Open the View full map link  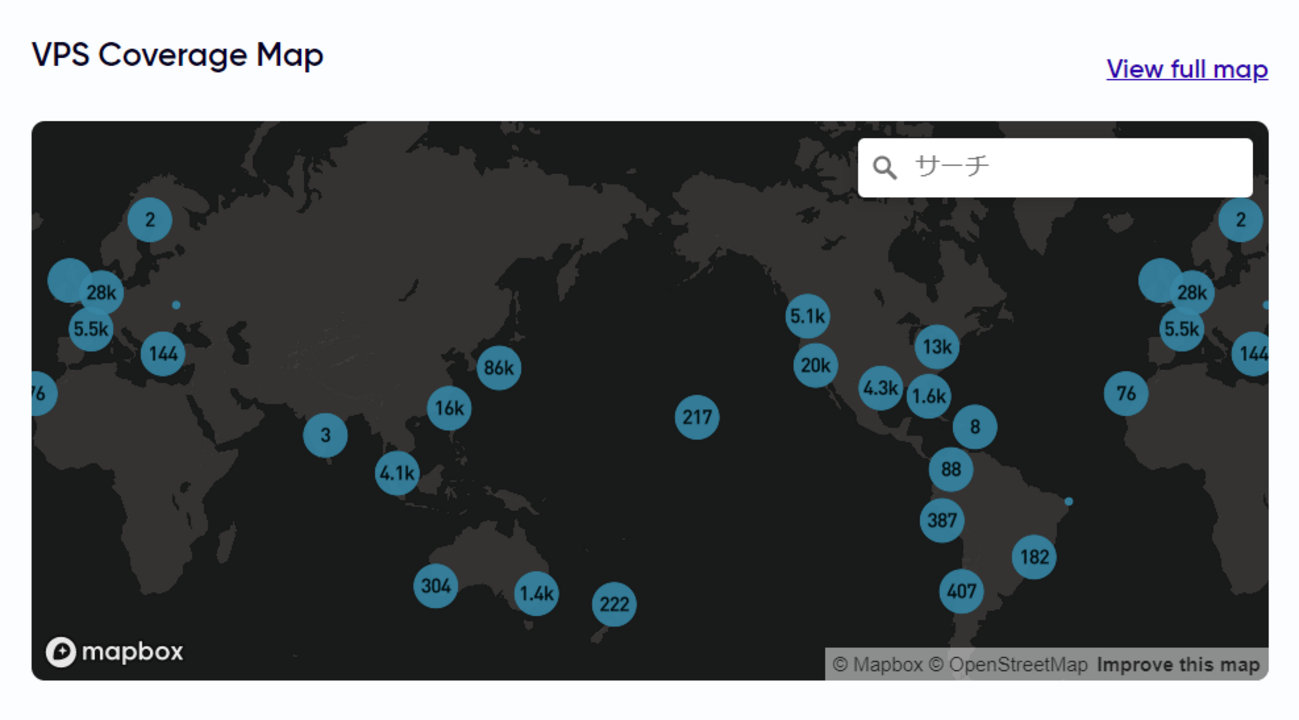tap(1187, 69)
